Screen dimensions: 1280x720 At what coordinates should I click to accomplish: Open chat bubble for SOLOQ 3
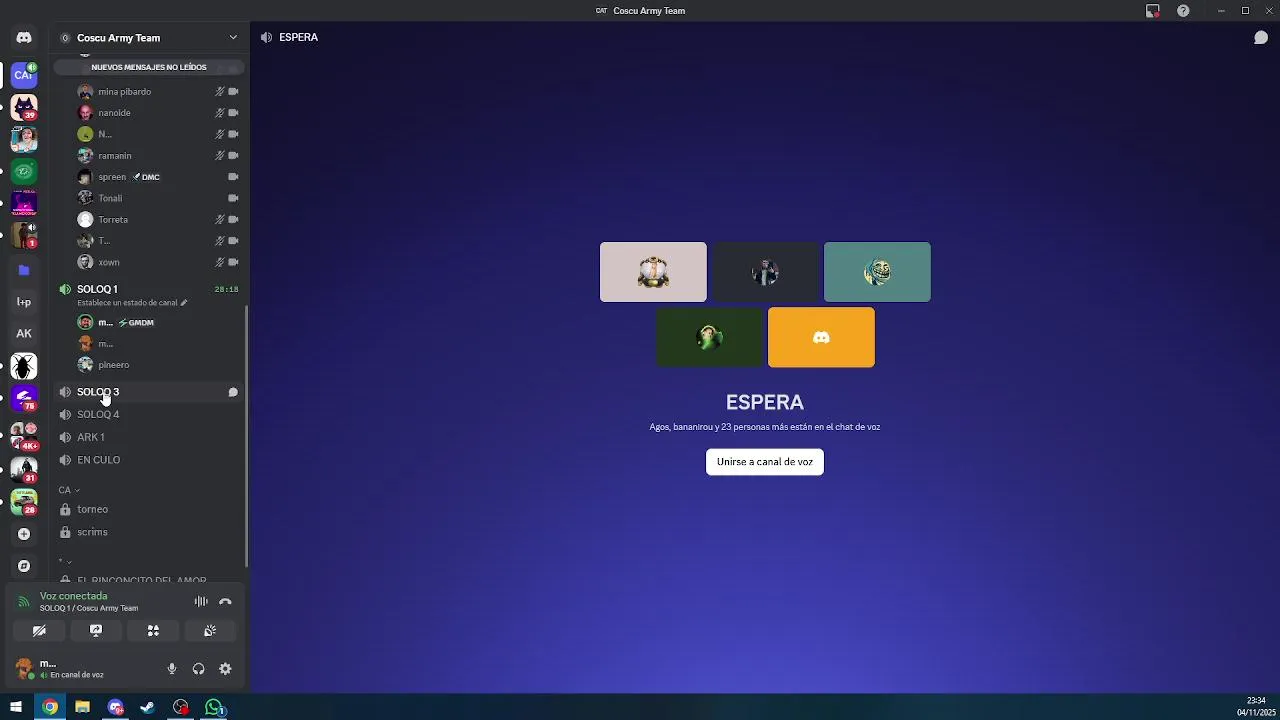tap(233, 392)
